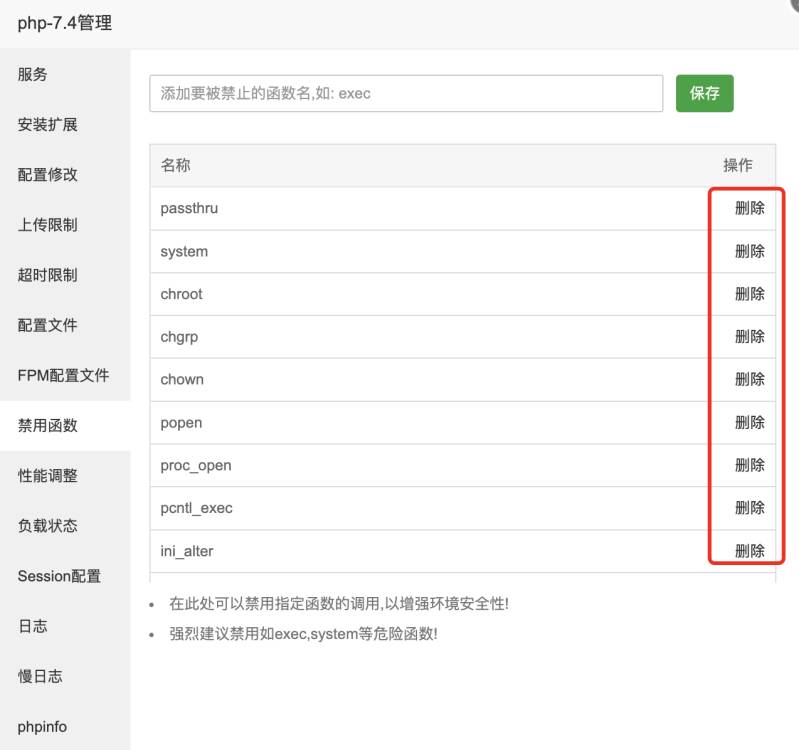The height and width of the screenshot is (750, 799).
Task: Open FPM配置文件 tab
Action: (63, 376)
